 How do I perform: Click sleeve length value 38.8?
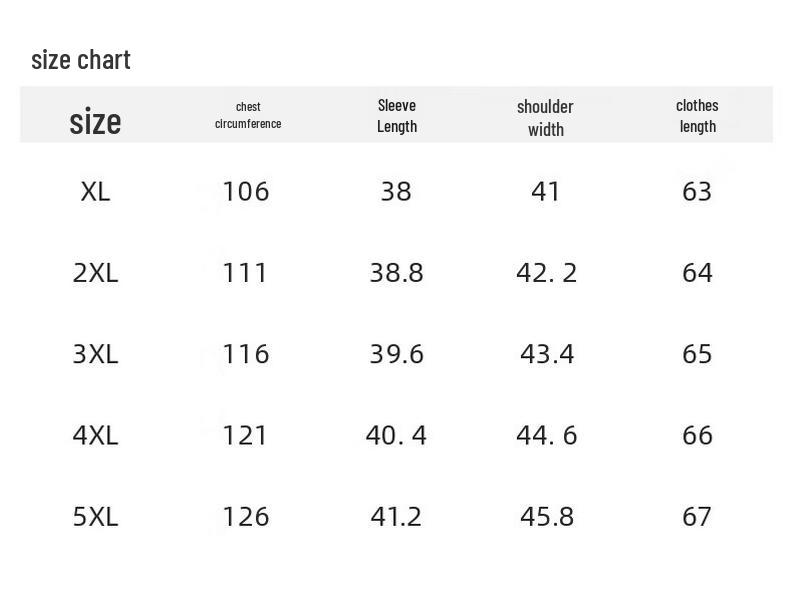[x=396, y=273]
